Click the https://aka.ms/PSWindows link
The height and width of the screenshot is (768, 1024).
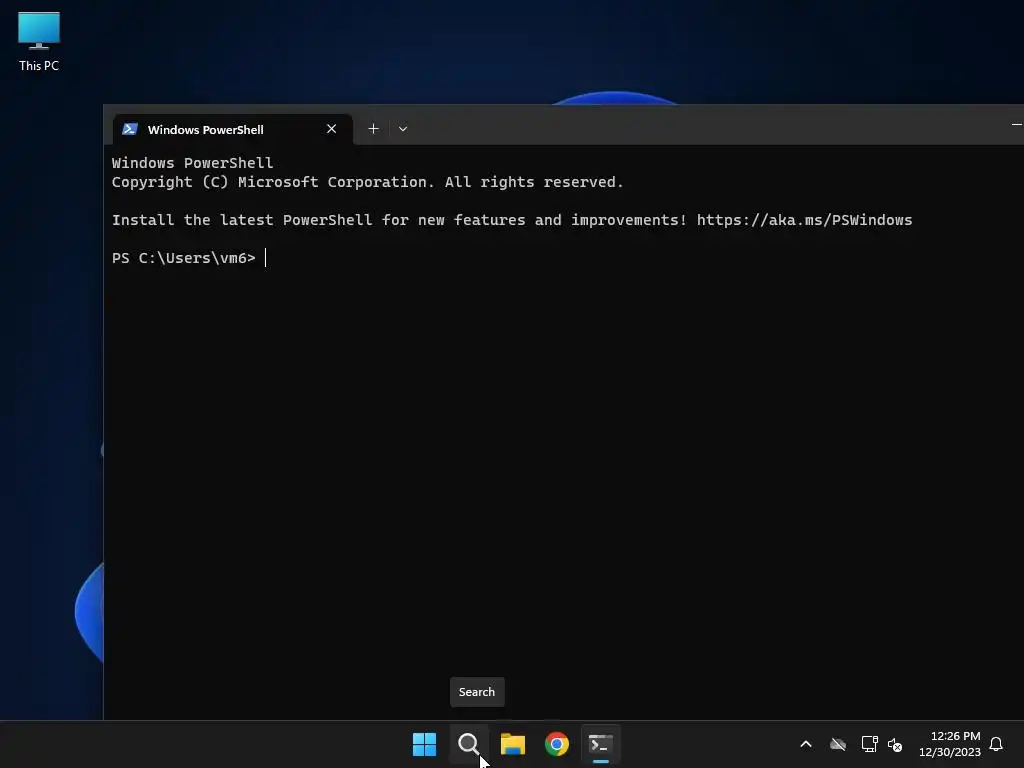[804, 220]
